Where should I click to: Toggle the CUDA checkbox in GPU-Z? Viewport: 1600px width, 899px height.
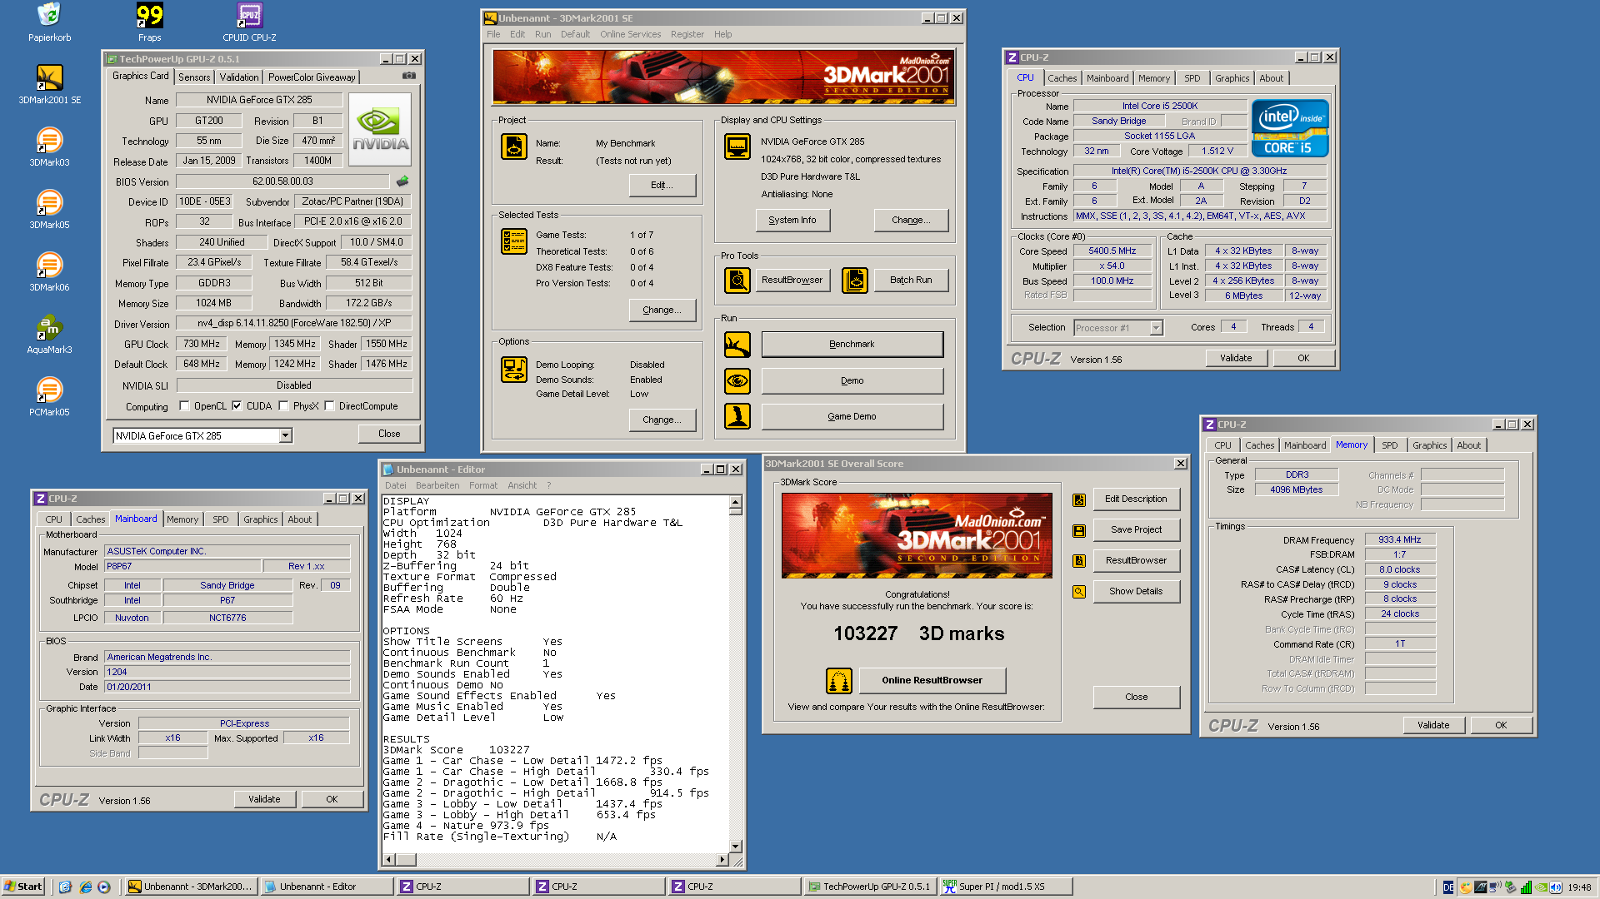tap(237, 406)
